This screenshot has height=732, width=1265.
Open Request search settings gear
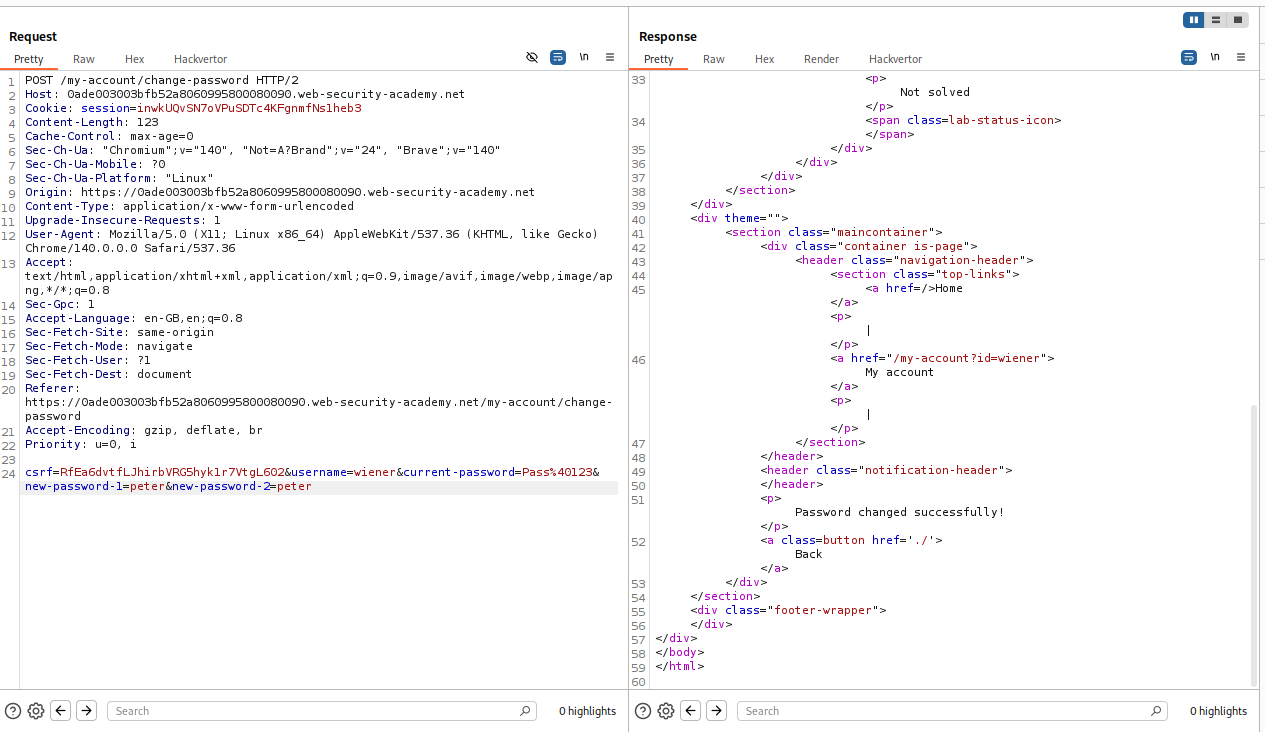(36, 711)
